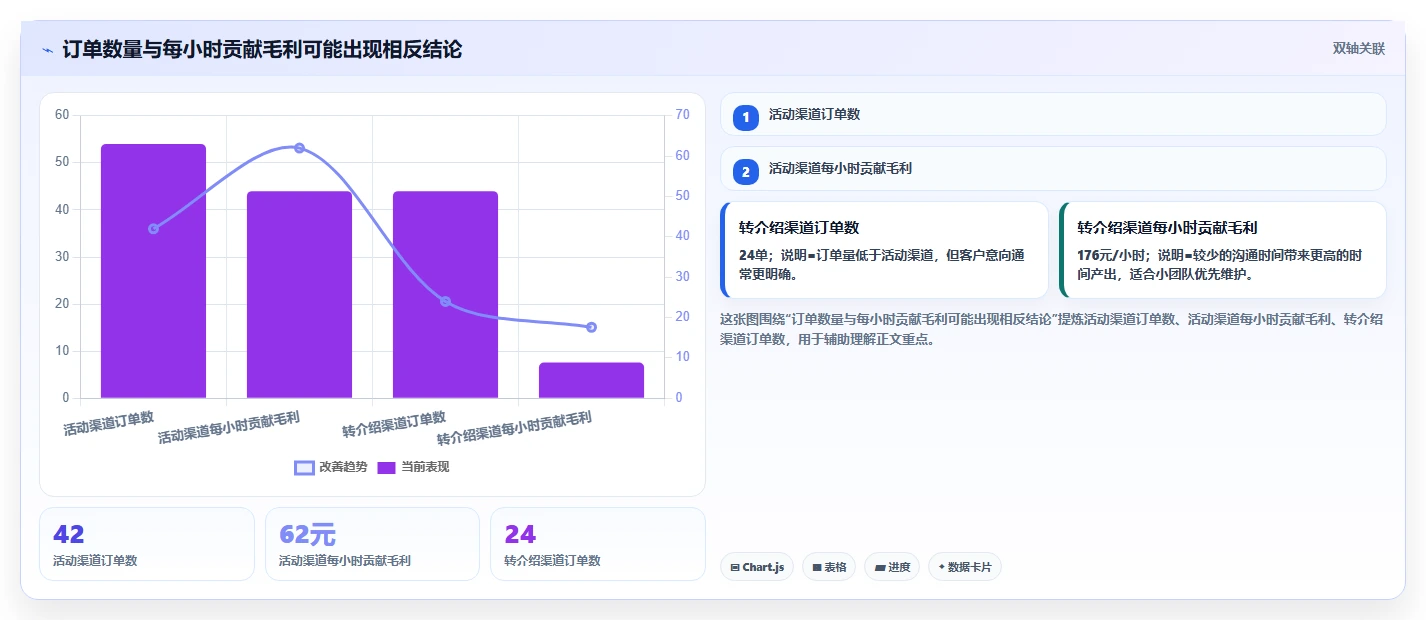
Task: Select the numbered badge 2 item
Action: (x=746, y=172)
